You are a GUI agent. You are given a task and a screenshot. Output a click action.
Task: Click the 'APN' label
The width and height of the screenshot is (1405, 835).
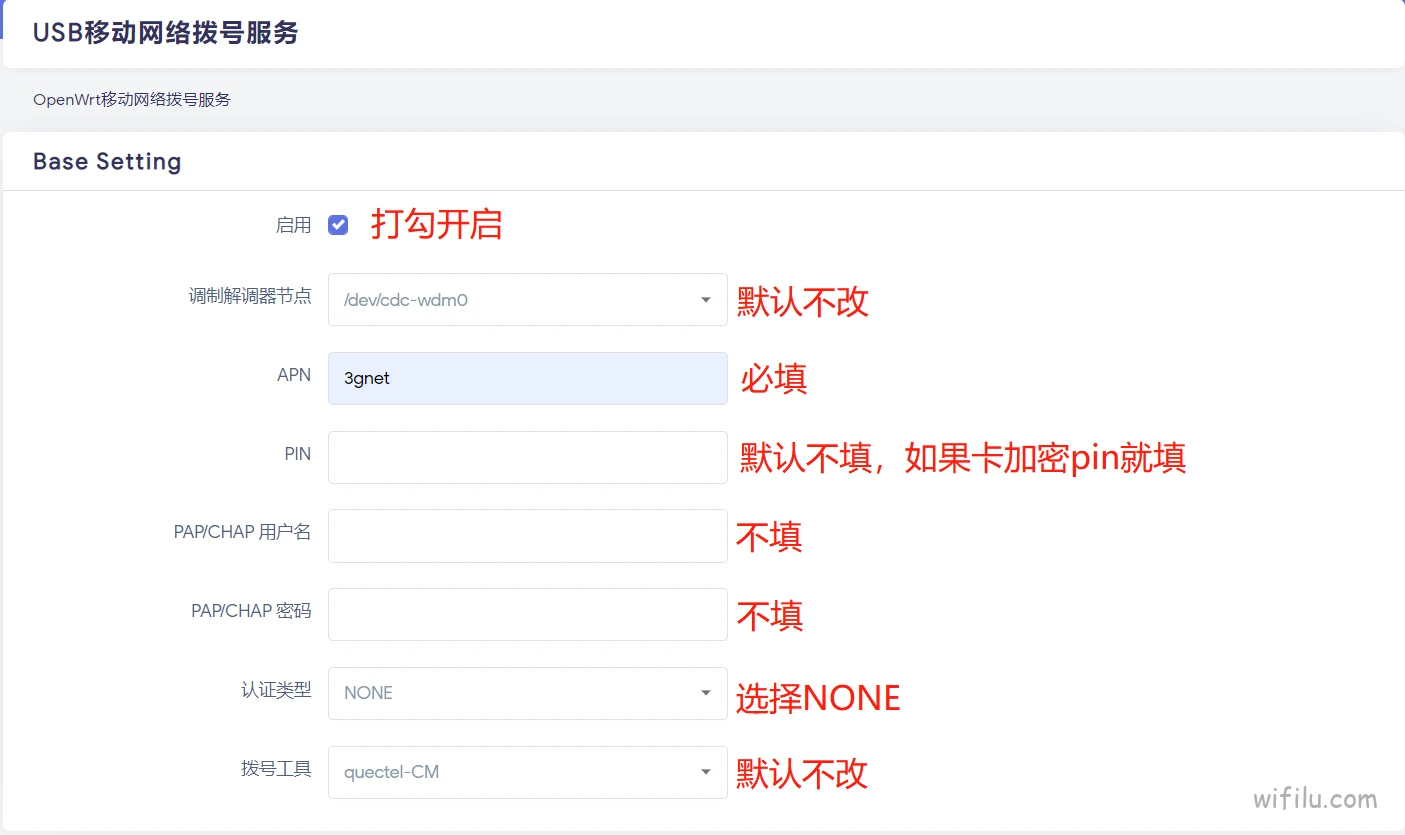pyautogui.click(x=294, y=375)
